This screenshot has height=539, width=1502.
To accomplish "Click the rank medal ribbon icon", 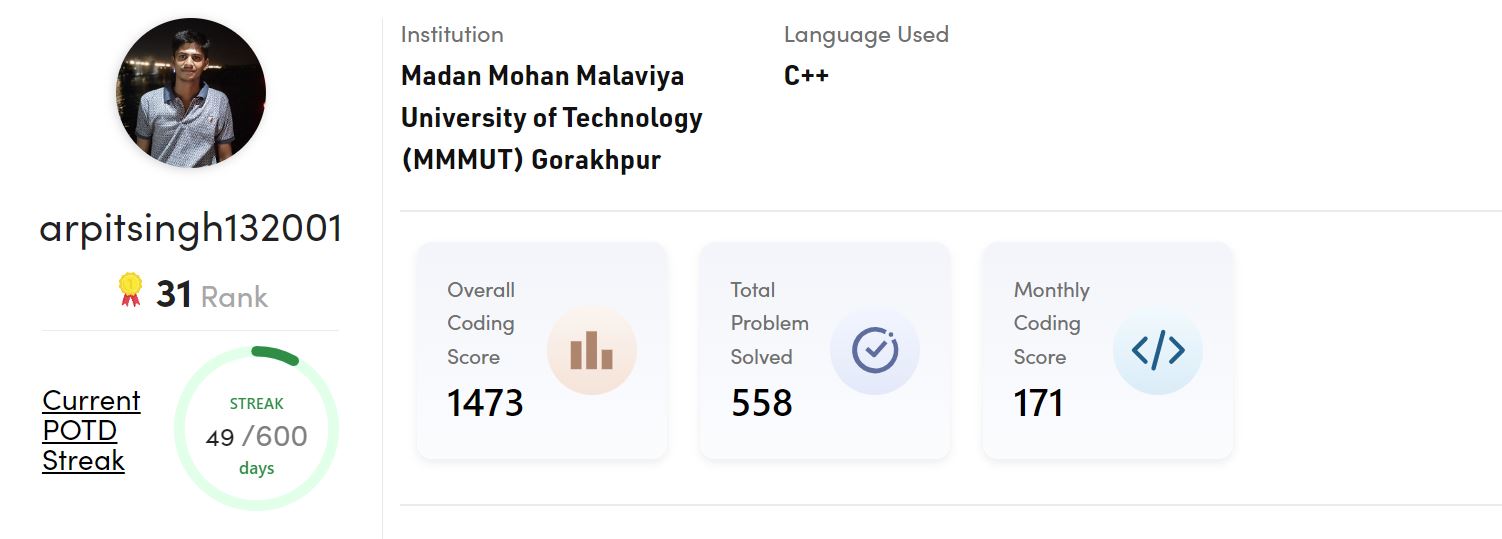I will [x=130, y=291].
